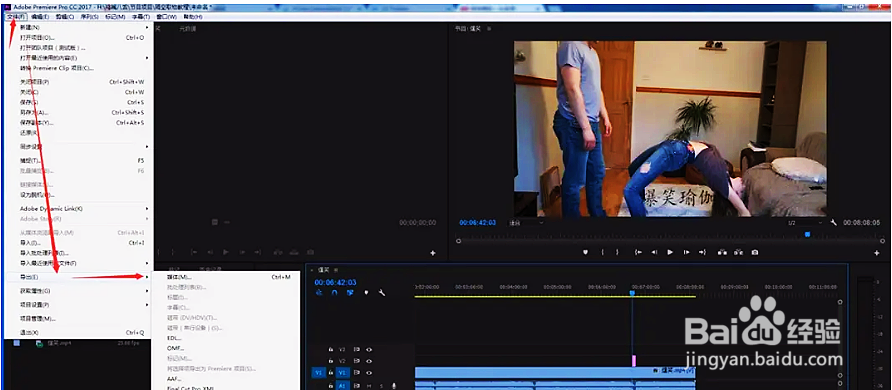
Task: Open Program monitor settings wrench
Action: (x=833, y=223)
